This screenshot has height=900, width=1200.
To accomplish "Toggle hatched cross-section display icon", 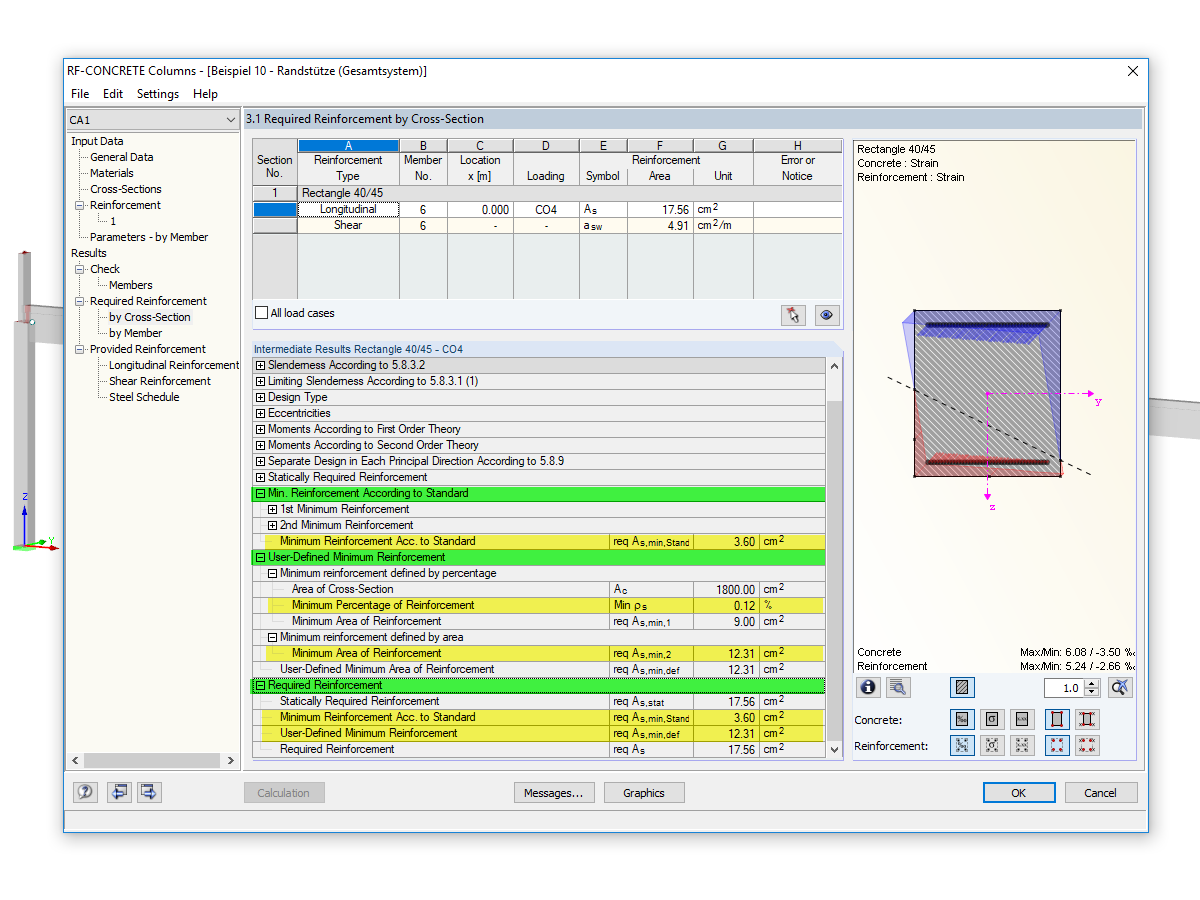I will (962, 688).
